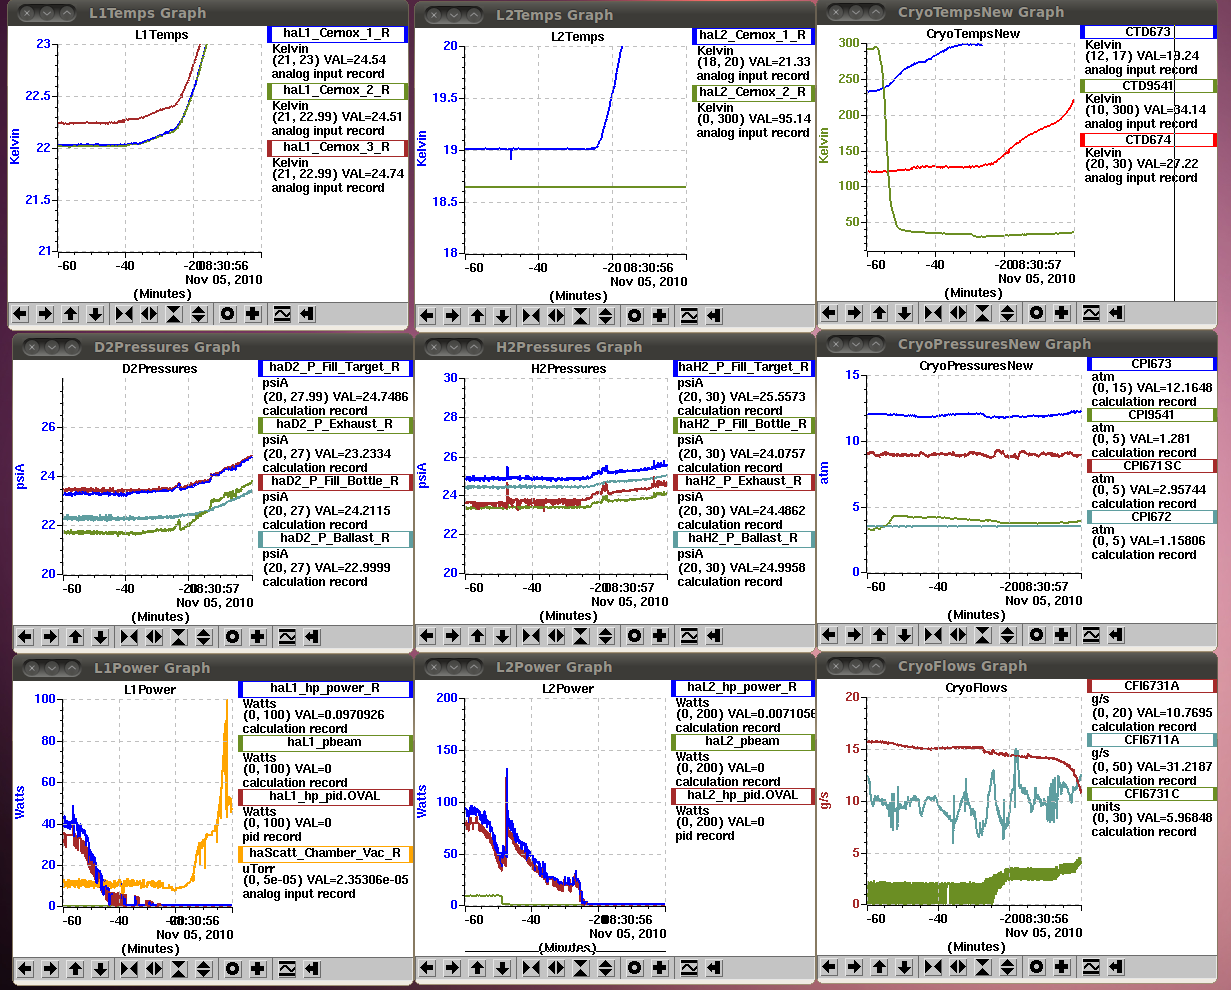Select the CTD9541 curve label
1231x990 pixels.
click(x=1148, y=86)
